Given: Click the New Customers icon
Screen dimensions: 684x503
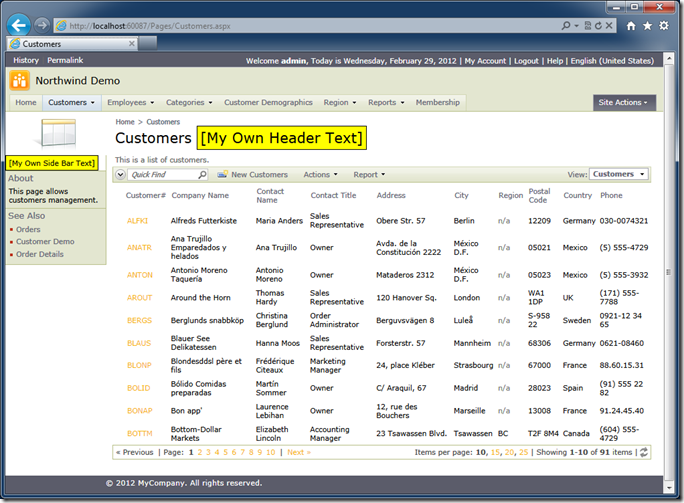Looking at the screenshot, I should [222, 175].
